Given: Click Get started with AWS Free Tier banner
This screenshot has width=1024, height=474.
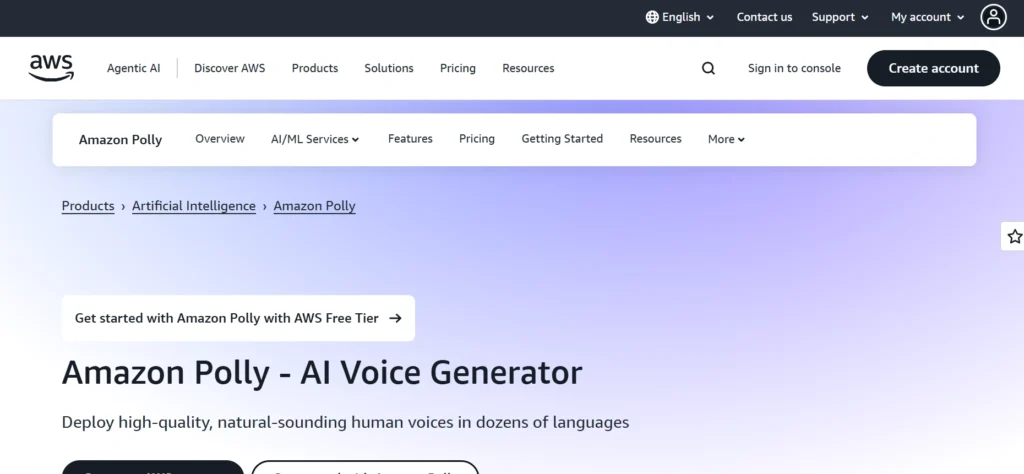Looking at the screenshot, I should 238,319.
